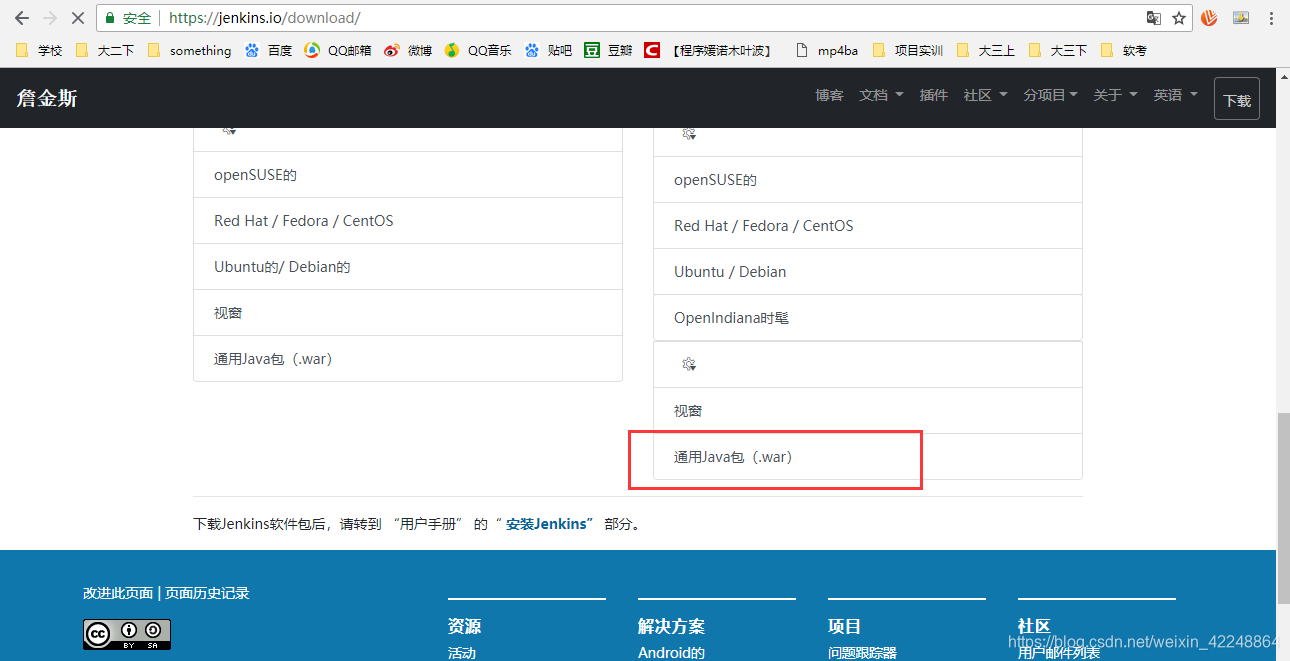Open the 学校 bookmark folder

pos(40,50)
